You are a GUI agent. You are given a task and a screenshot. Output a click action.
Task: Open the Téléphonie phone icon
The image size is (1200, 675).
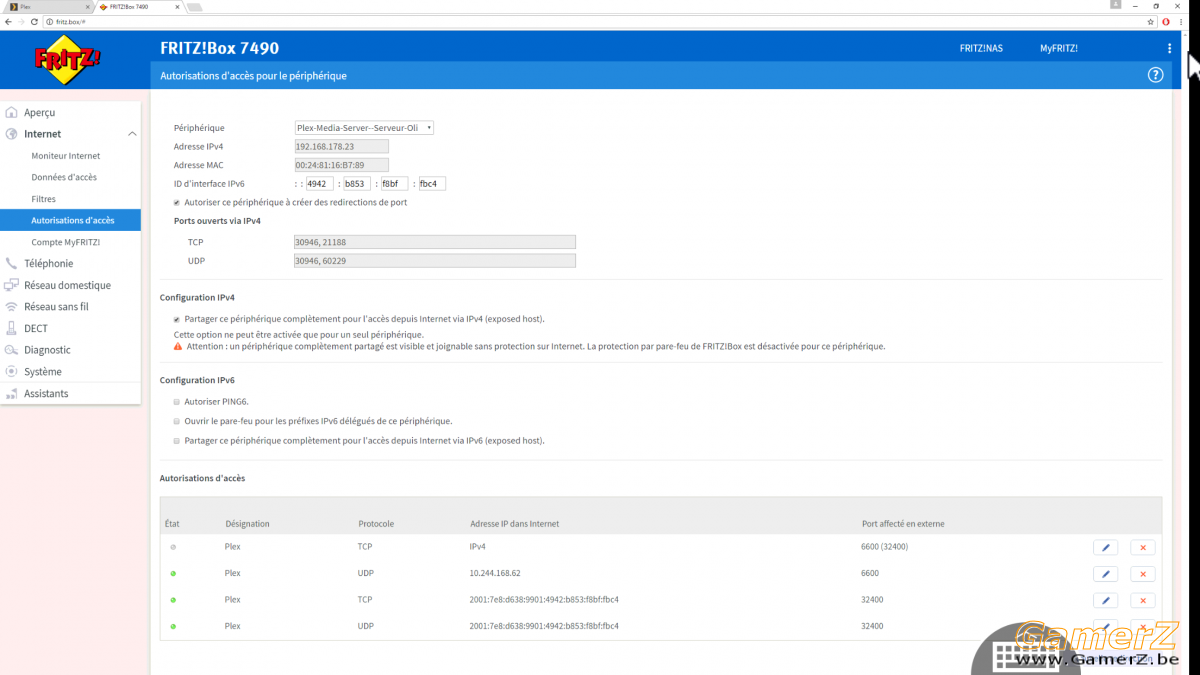pyautogui.click(x=12, y=263)
